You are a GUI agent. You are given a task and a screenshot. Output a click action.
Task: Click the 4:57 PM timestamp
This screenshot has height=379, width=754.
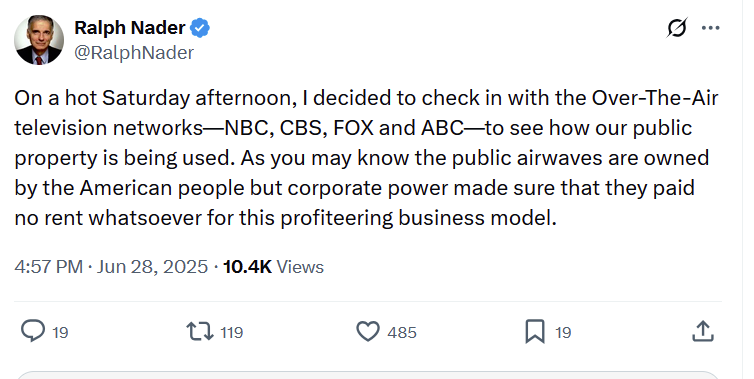49,267
